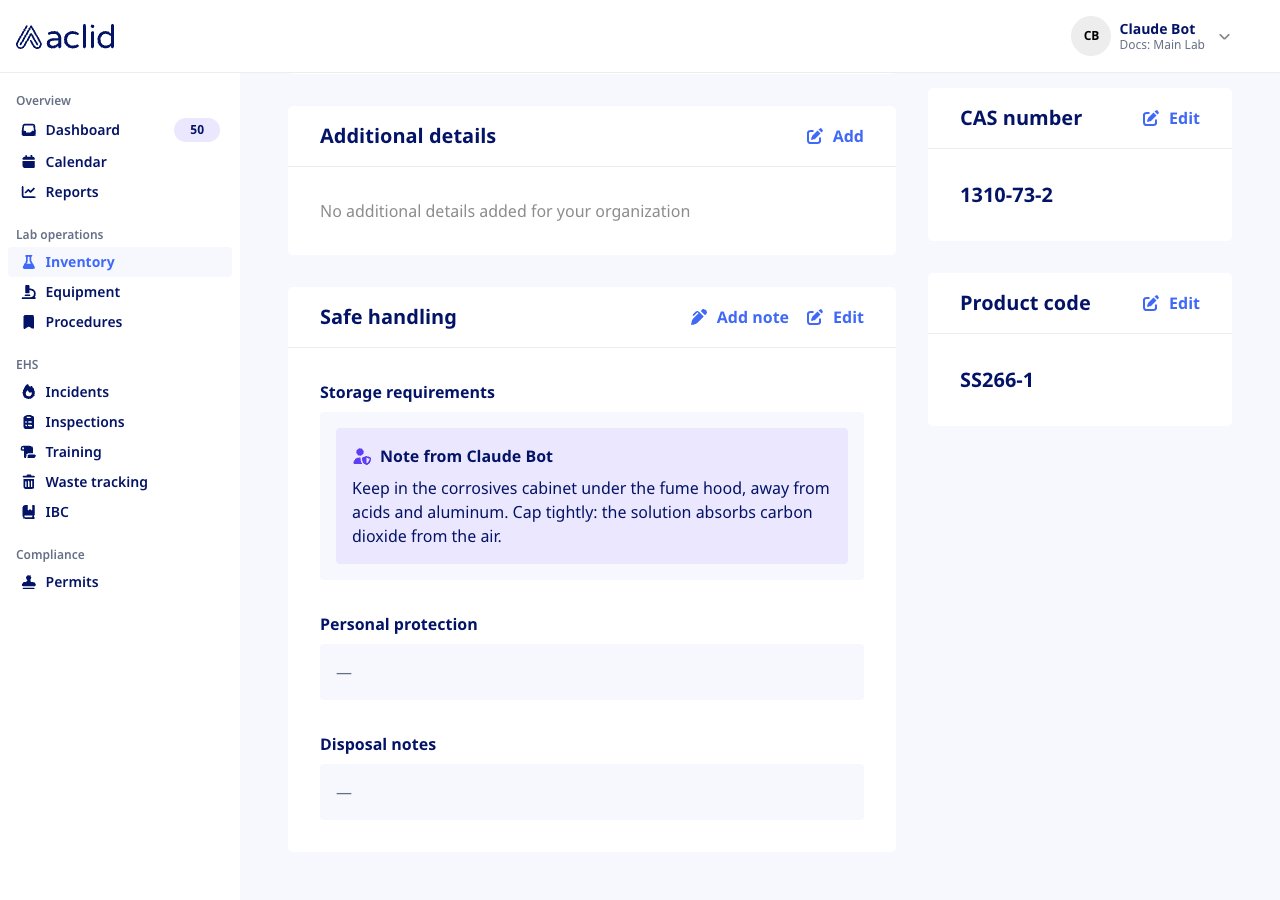Select IBC in the sidebar
The width and height of the screenshot is (1280, 900).
tap(120, 512)
